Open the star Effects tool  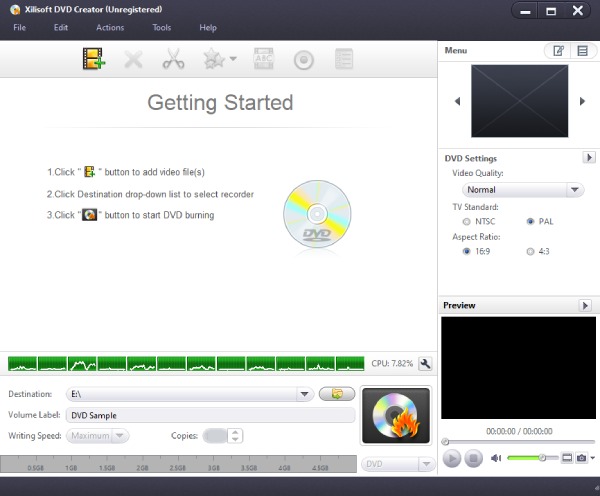[x=214, y=59]
